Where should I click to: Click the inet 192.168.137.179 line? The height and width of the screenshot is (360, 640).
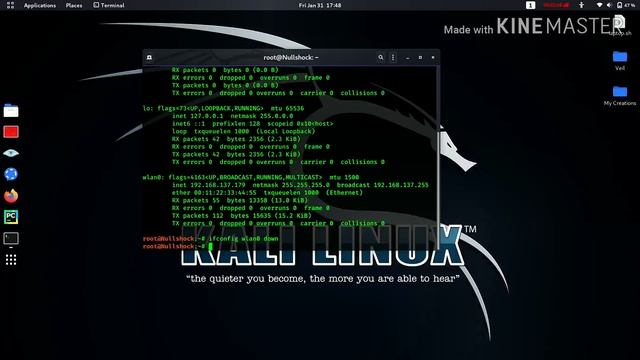click(x=300, y=185)
